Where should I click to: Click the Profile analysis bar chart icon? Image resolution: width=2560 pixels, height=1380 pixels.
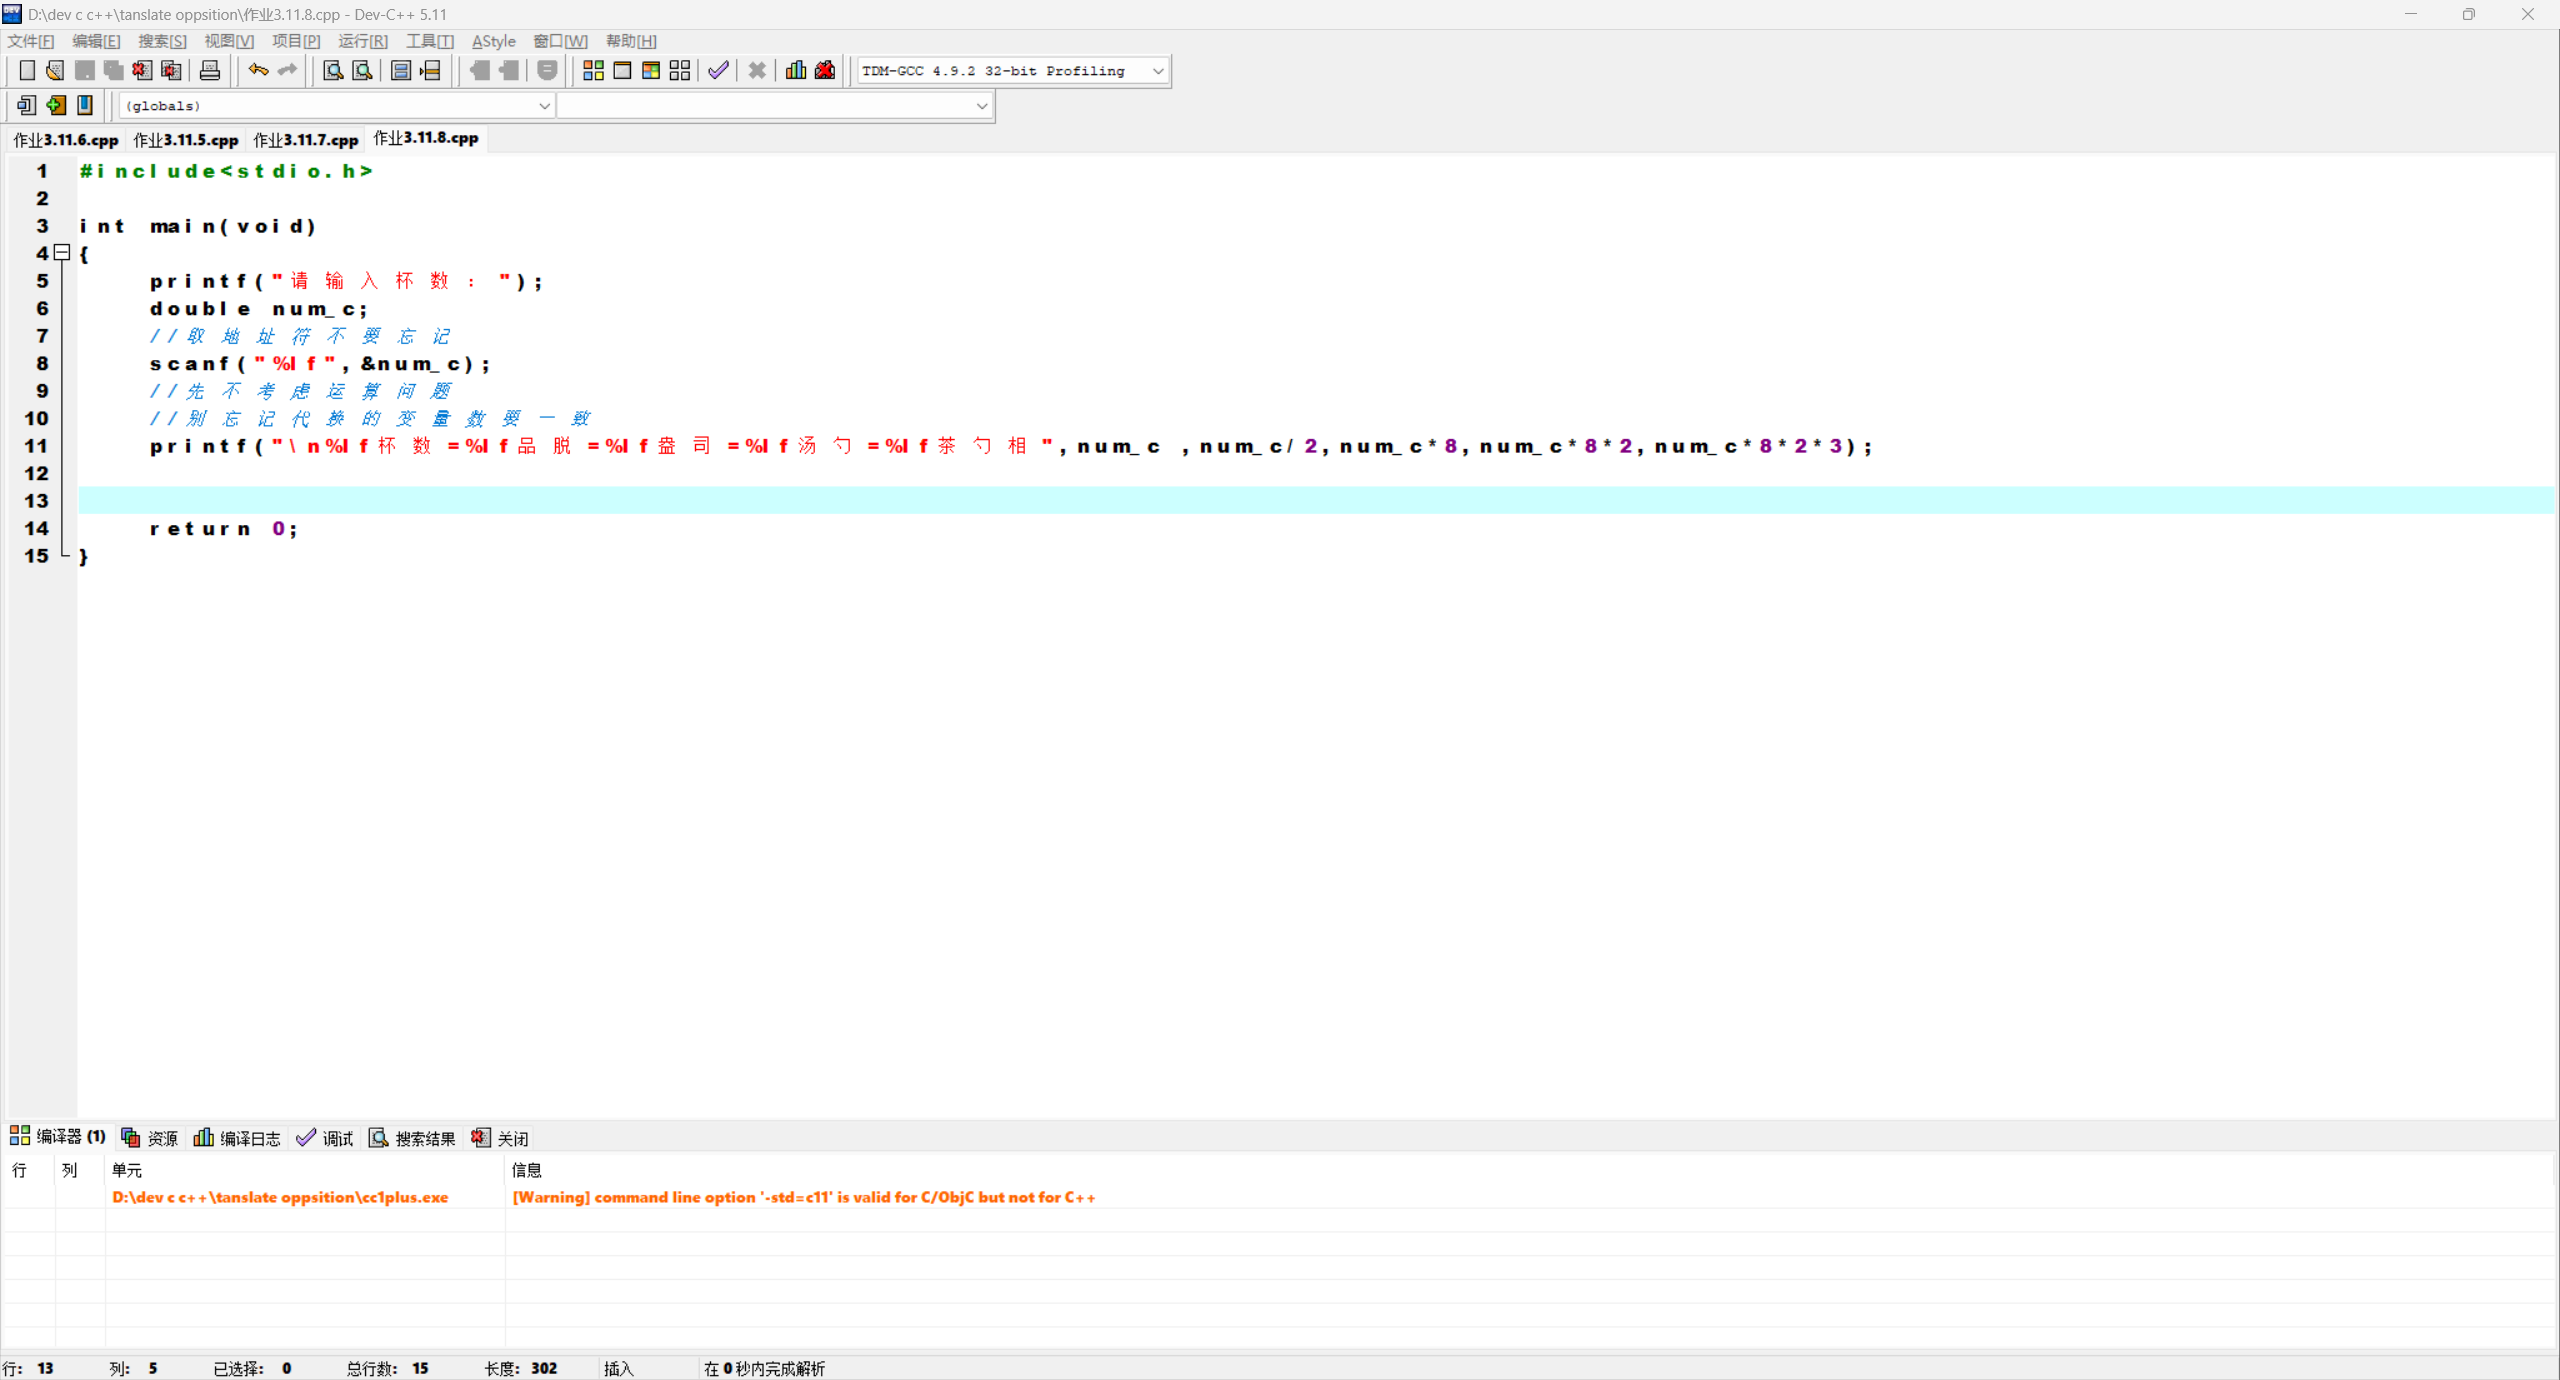click(x=796, y=70)
